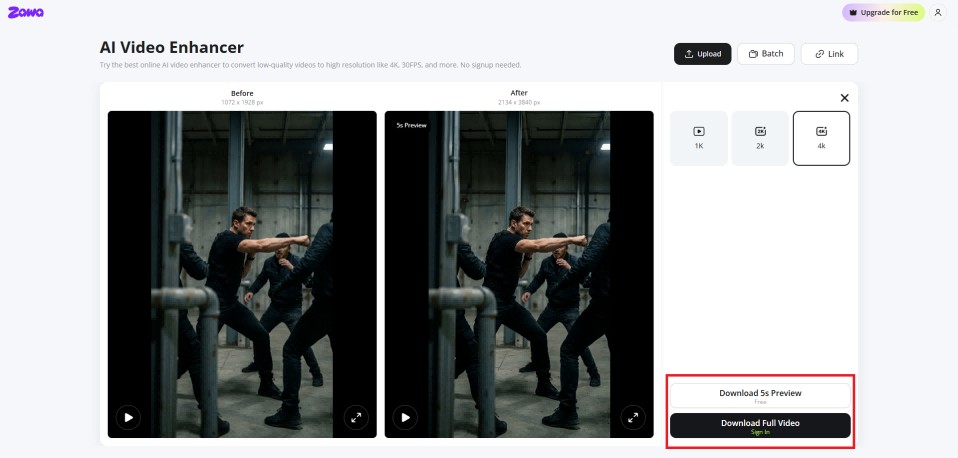The image size is (958, 458).
Task: Close the enhancer results panel
Action: 844,98
